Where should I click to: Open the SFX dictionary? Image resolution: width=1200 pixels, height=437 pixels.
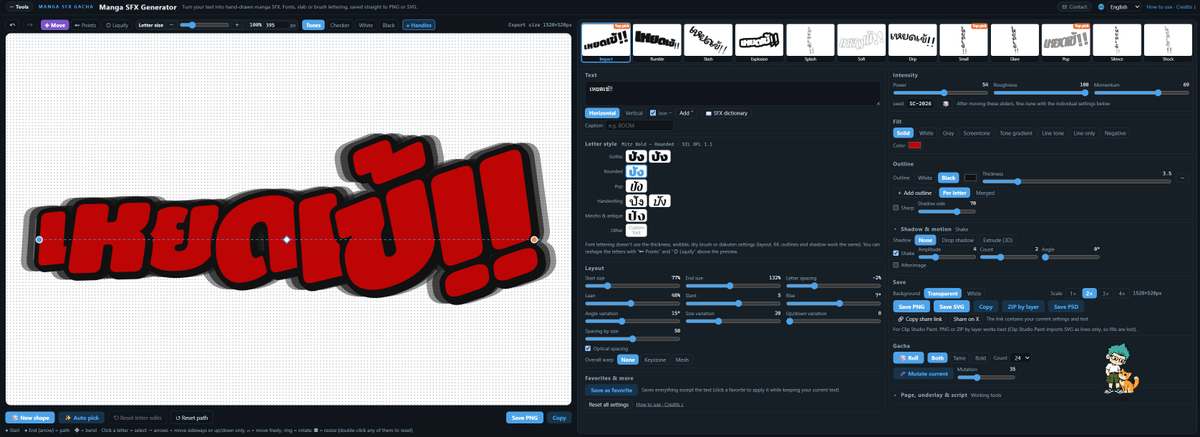click(x=726, y=113)
